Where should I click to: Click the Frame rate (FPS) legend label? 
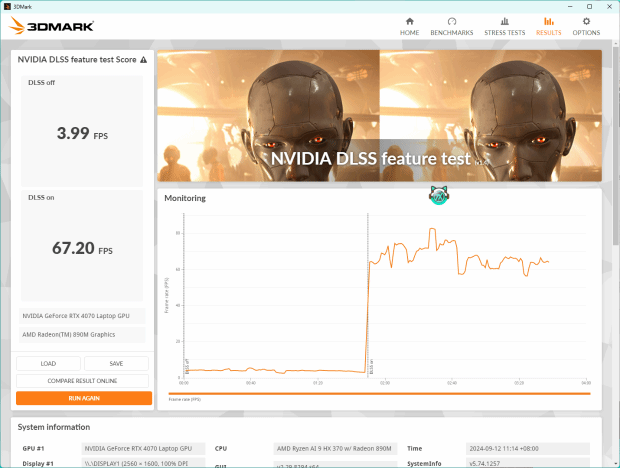[x=185, y=400]
